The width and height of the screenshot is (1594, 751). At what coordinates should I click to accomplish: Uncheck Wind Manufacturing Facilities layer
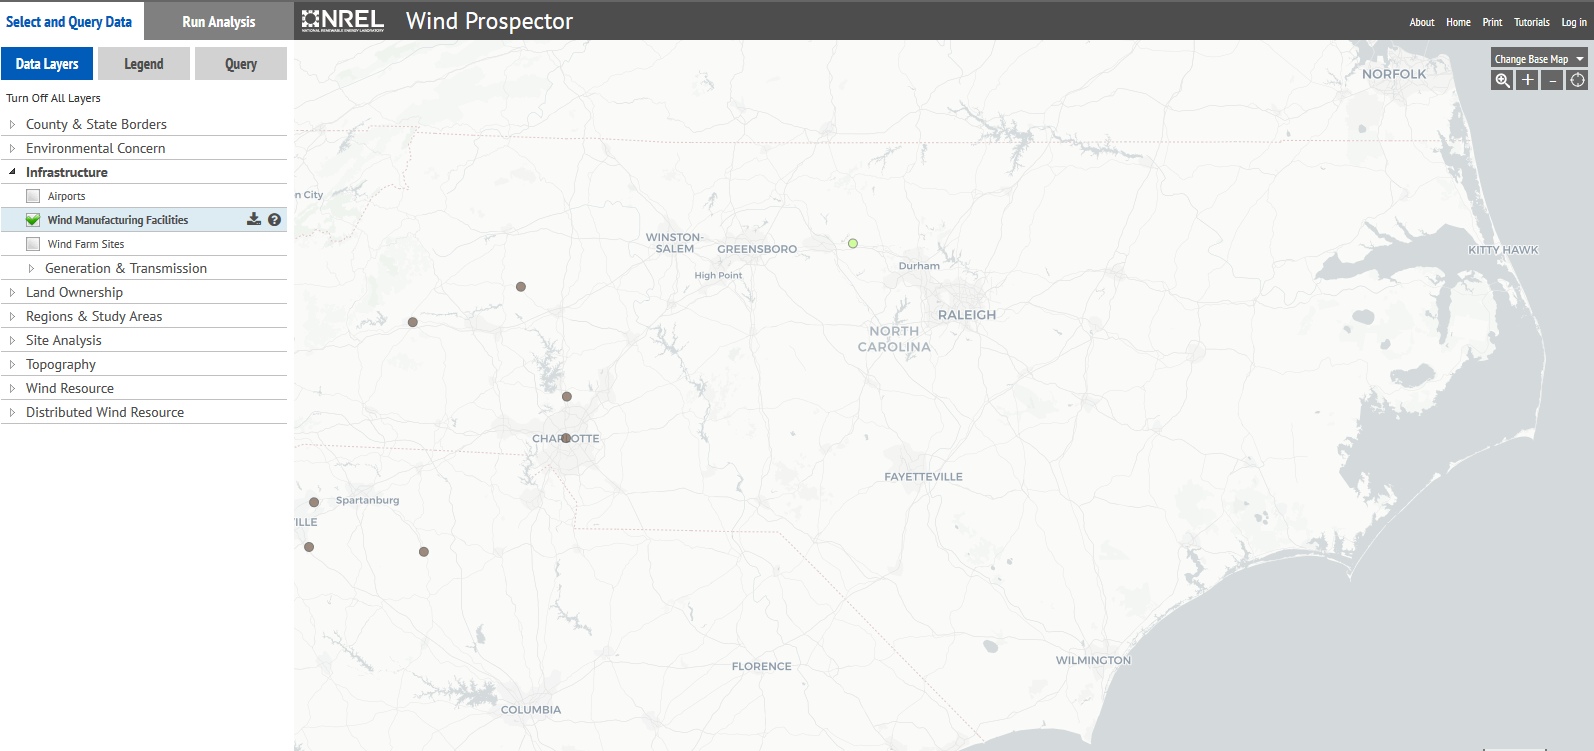click(x=33, y=220)
